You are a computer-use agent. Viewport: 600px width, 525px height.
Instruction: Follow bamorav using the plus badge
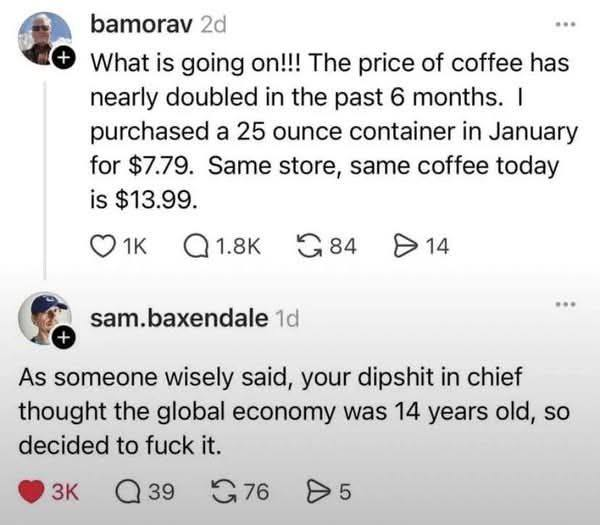coord(65,58)
